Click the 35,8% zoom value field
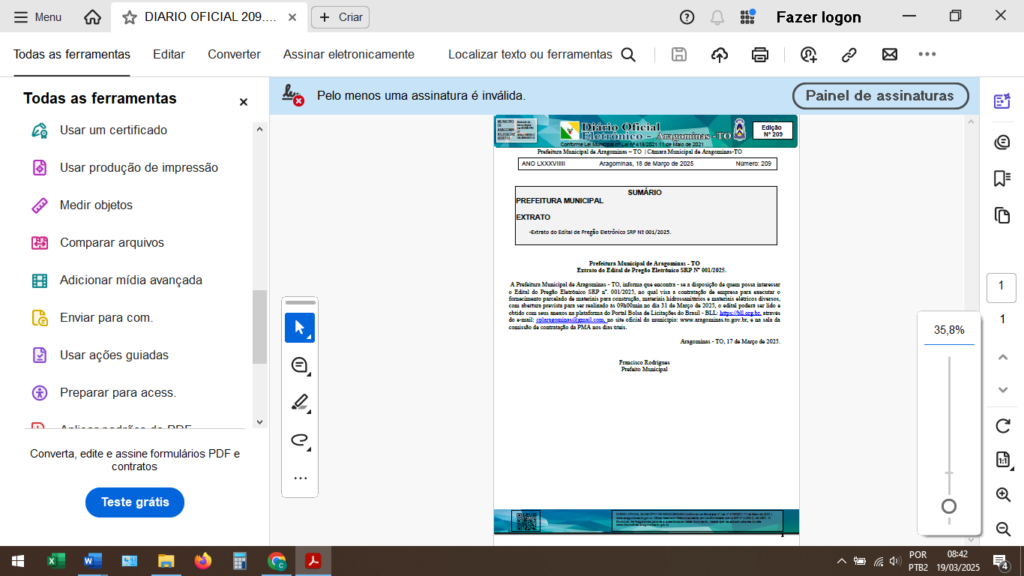Viewport: 1024px width, 576px height. tap(949, 330)
